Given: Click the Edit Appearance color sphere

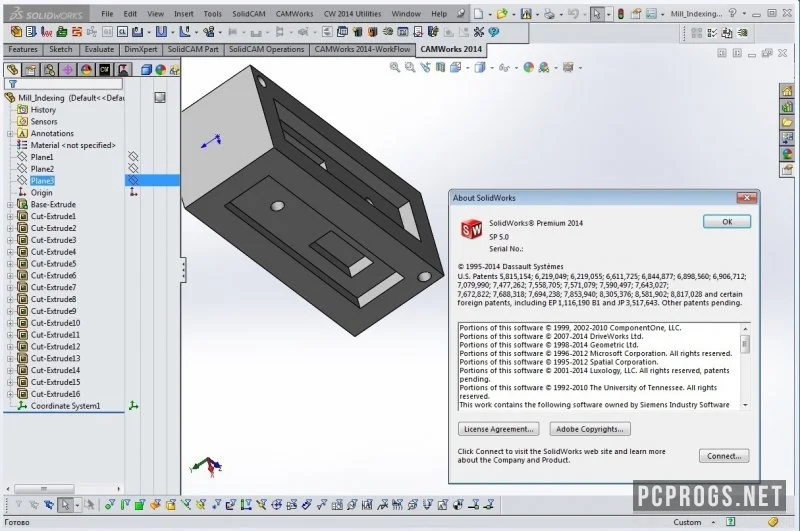Looking at the screenshot, I should [529, 67].
